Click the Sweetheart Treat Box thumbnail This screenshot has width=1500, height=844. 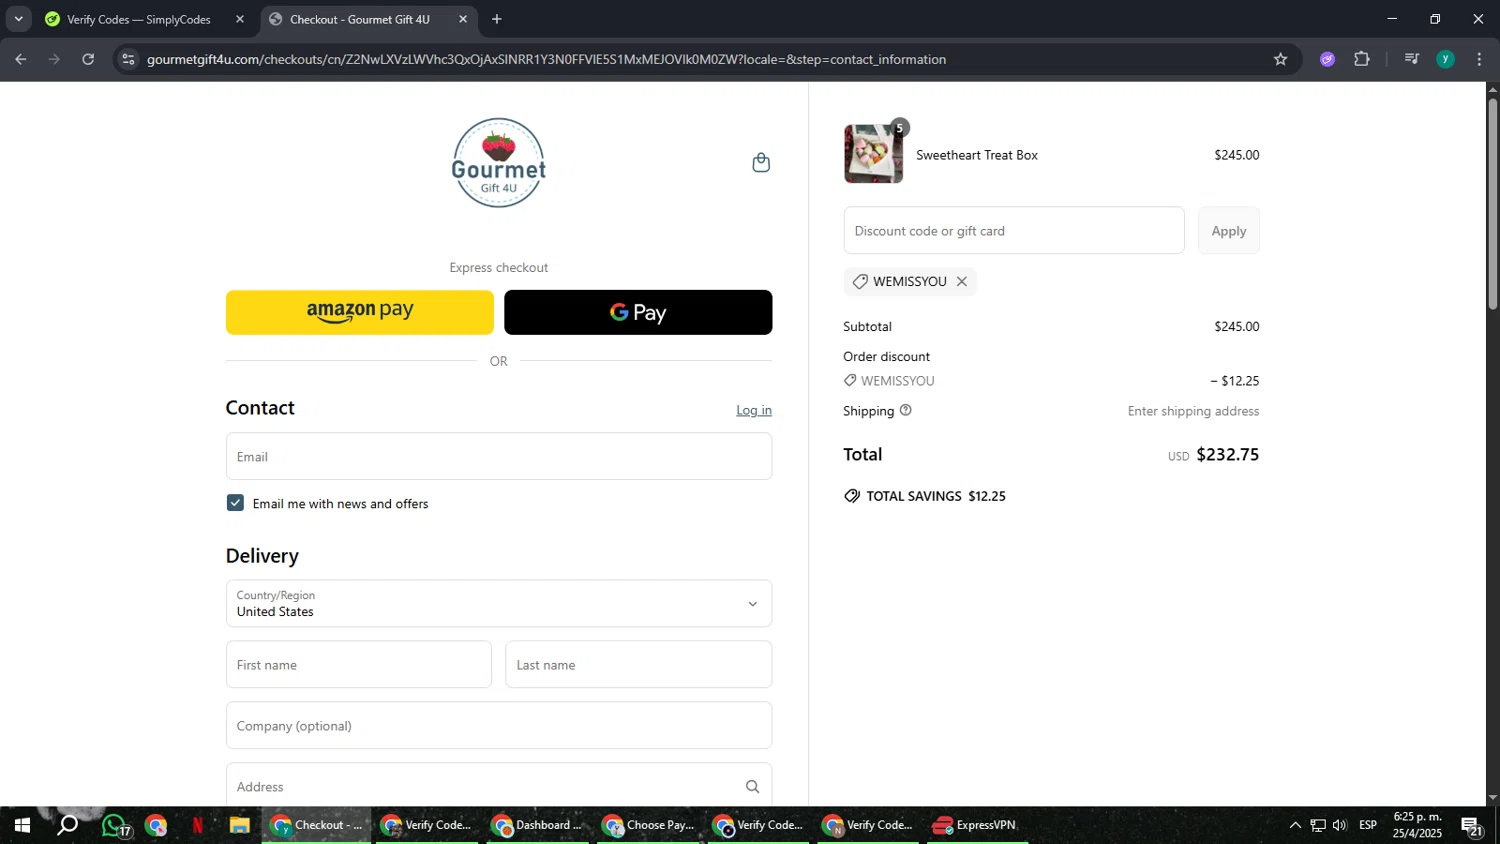(873, 154)
